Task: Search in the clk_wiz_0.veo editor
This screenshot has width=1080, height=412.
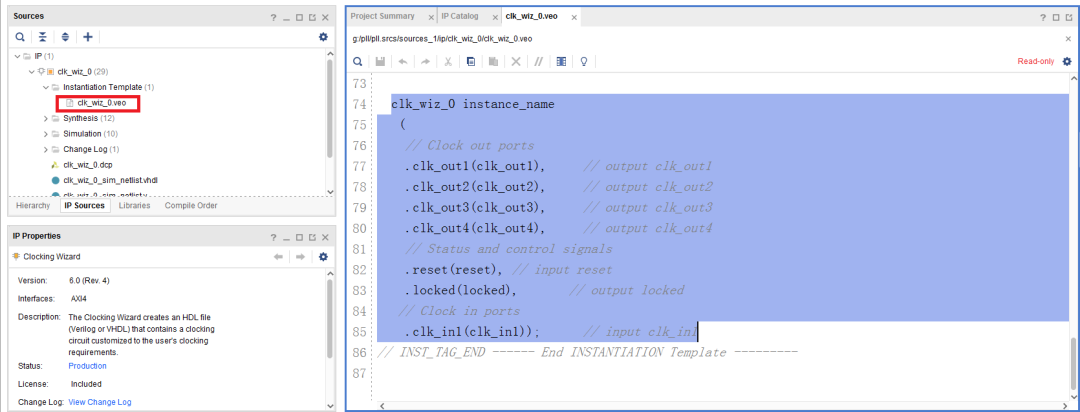Action: click(x=358, y=61)
